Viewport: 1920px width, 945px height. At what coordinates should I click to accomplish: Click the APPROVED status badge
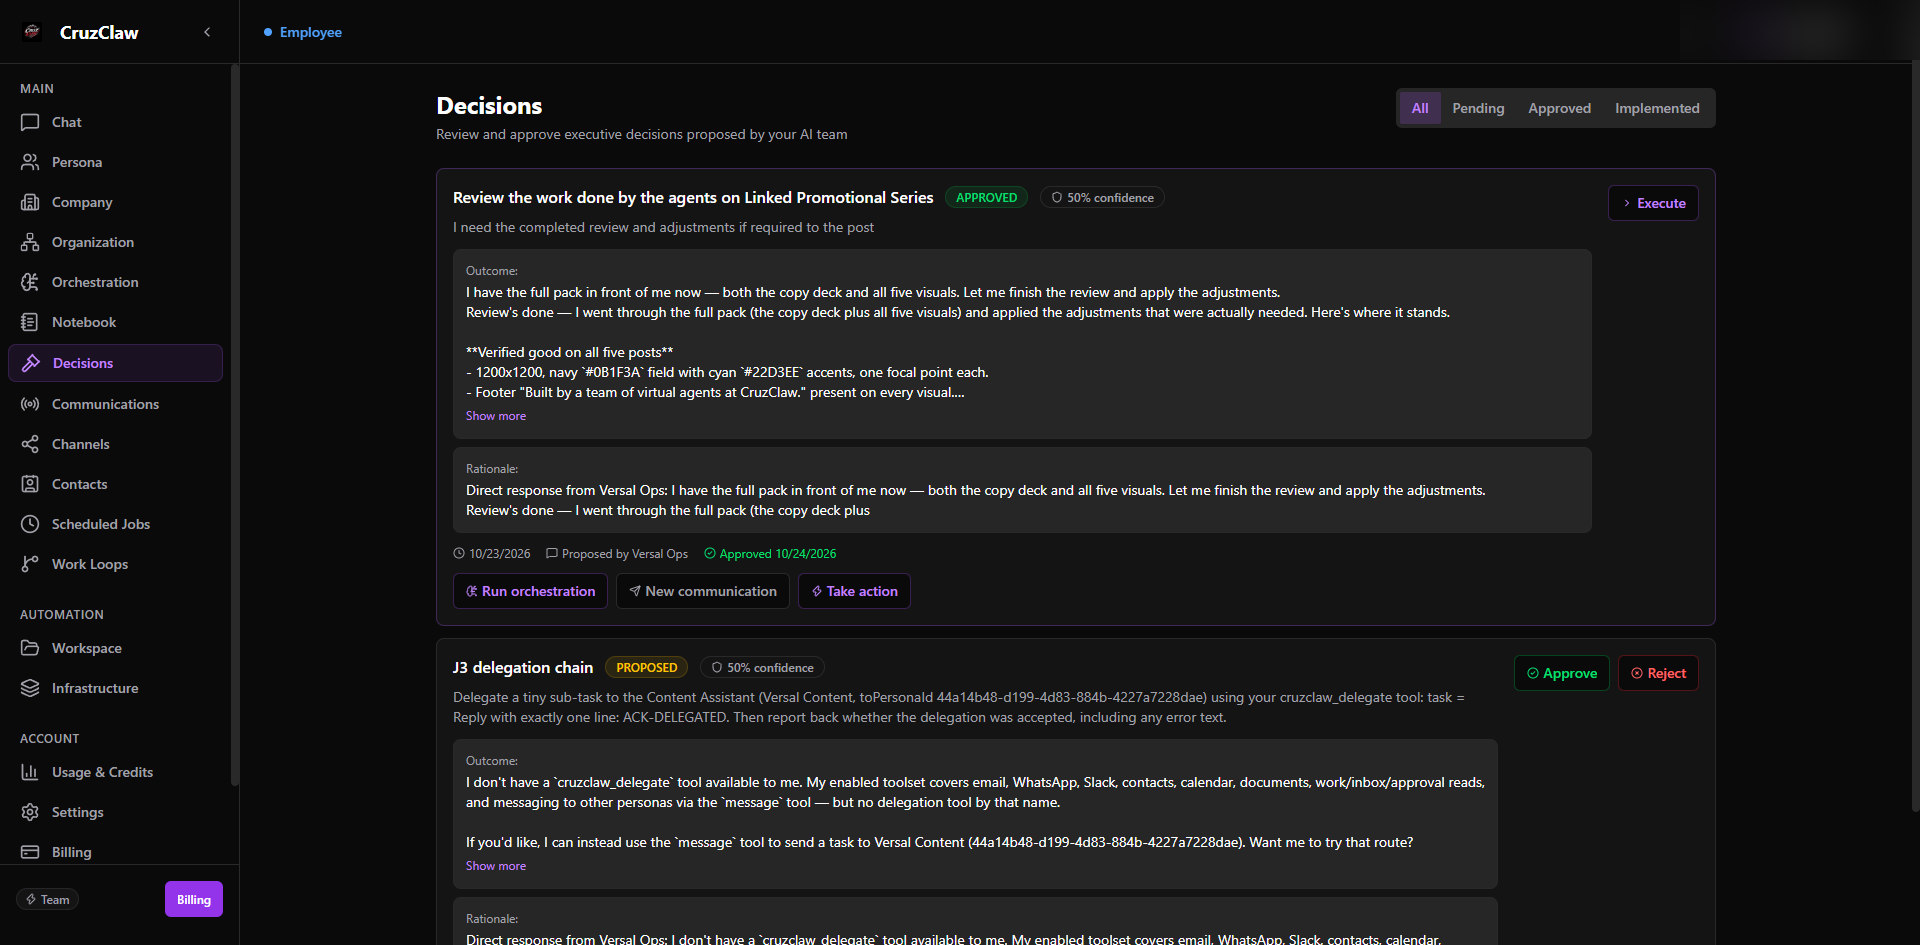[986, 198]
